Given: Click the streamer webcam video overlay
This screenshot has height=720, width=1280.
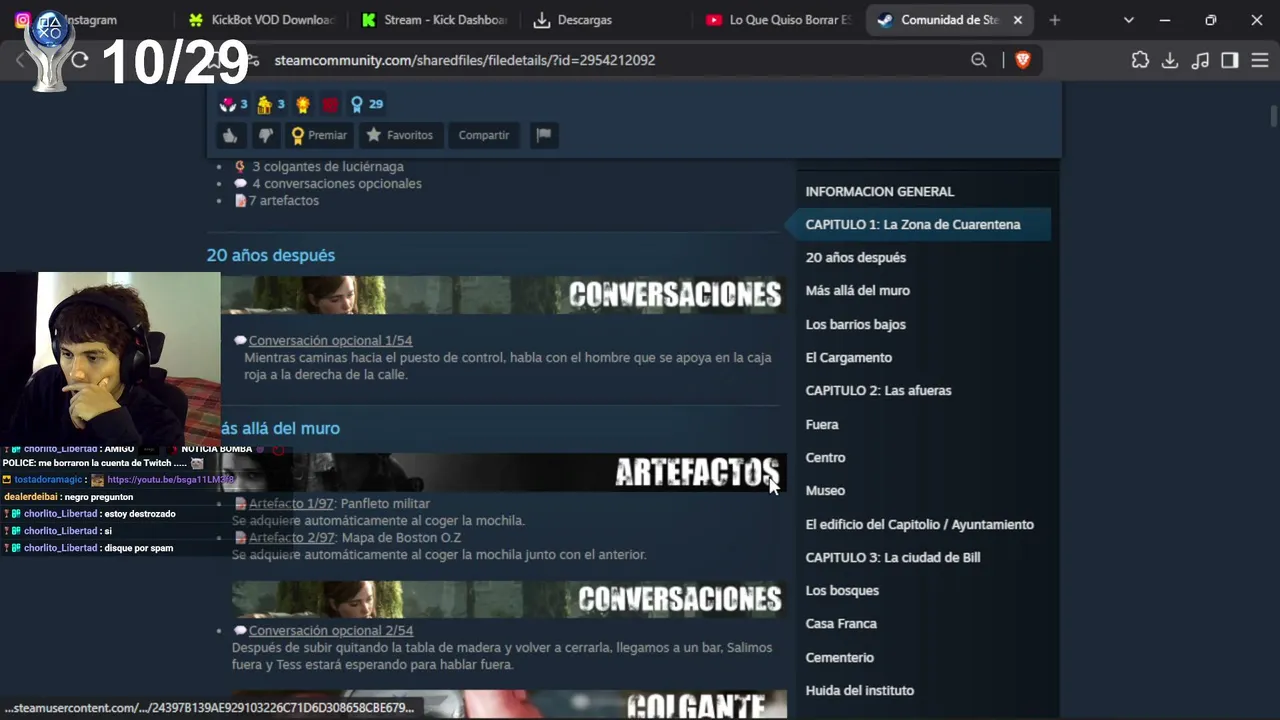Looking at the screenshot, I should [110, 360].
